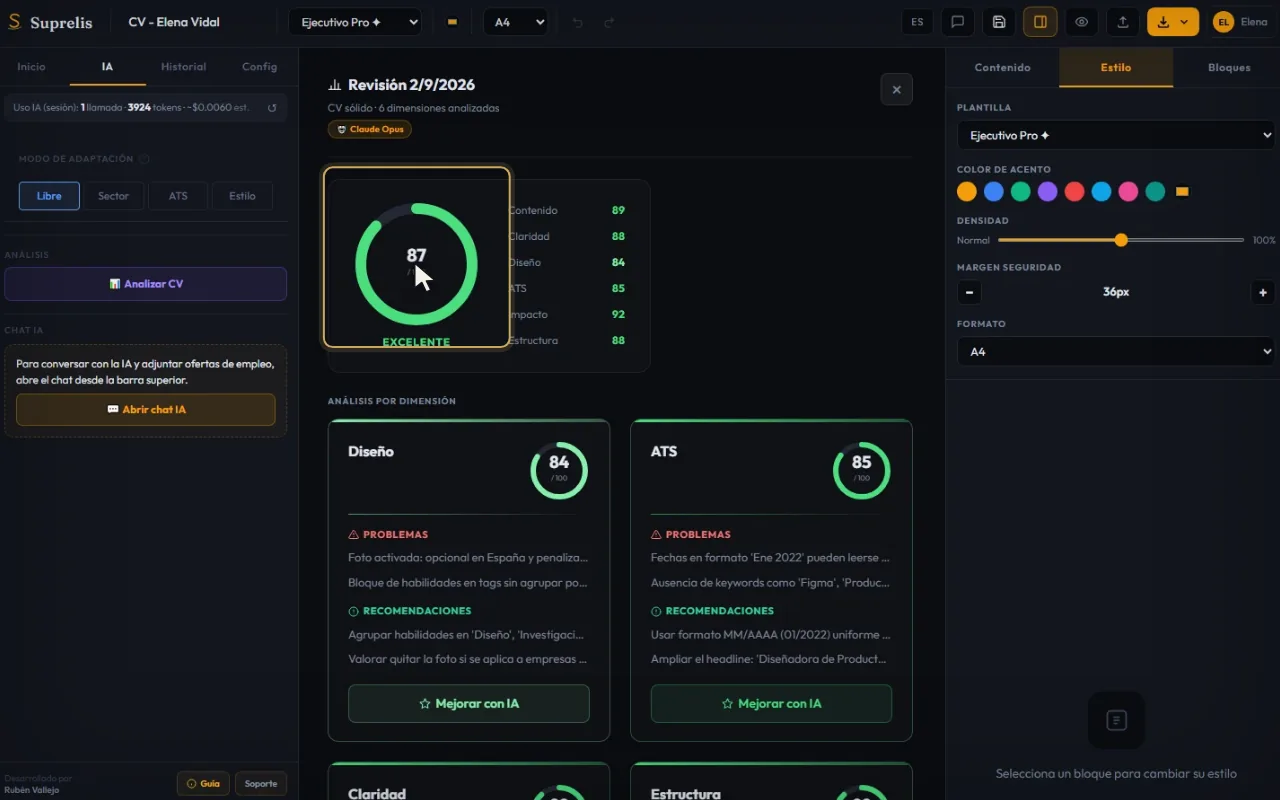Select the Sector adaptation mode

click(113, 196)
